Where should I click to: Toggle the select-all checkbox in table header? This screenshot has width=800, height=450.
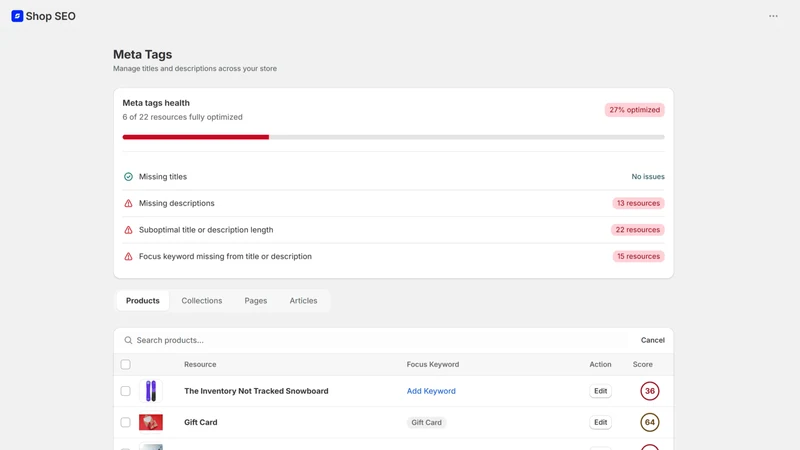[x=126, y=364]
